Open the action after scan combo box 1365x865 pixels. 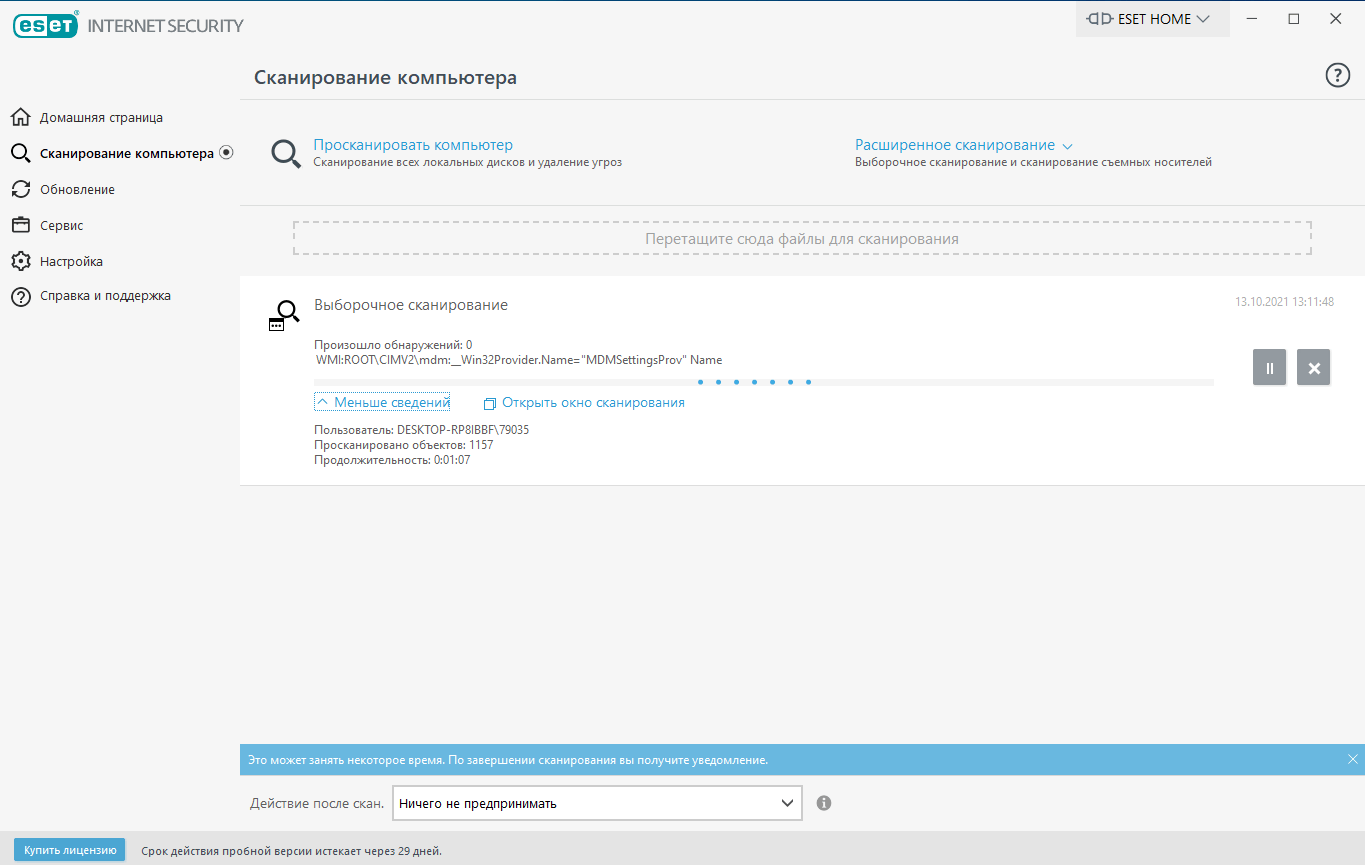pos(597,803)
